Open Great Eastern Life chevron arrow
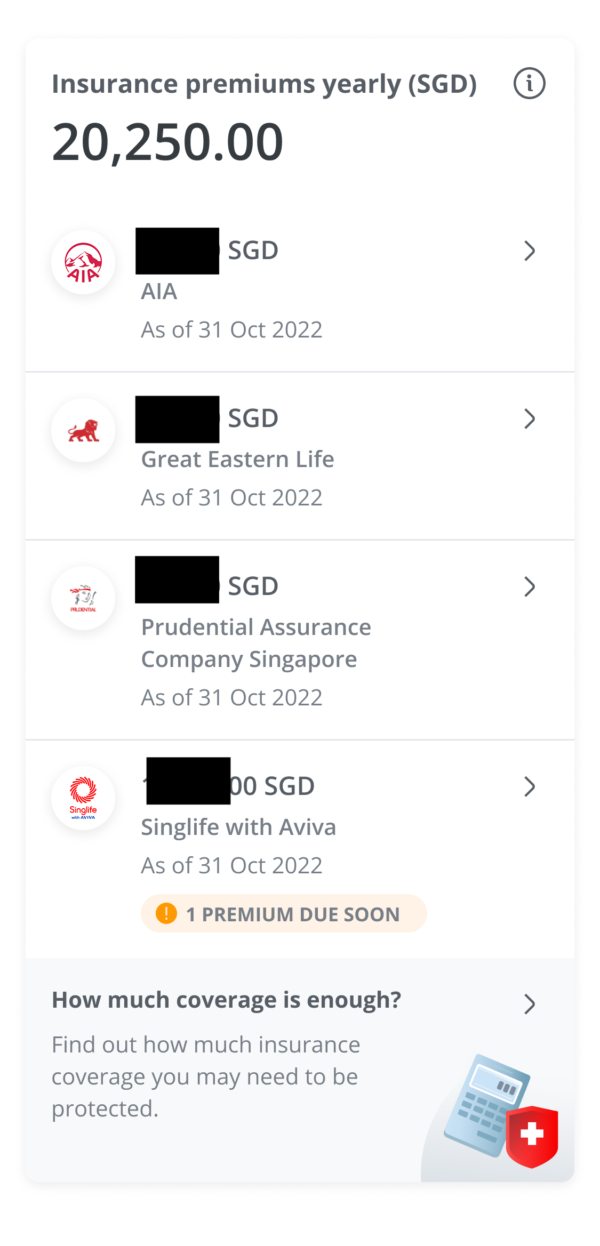600x1246 pixels. point(530,419)
